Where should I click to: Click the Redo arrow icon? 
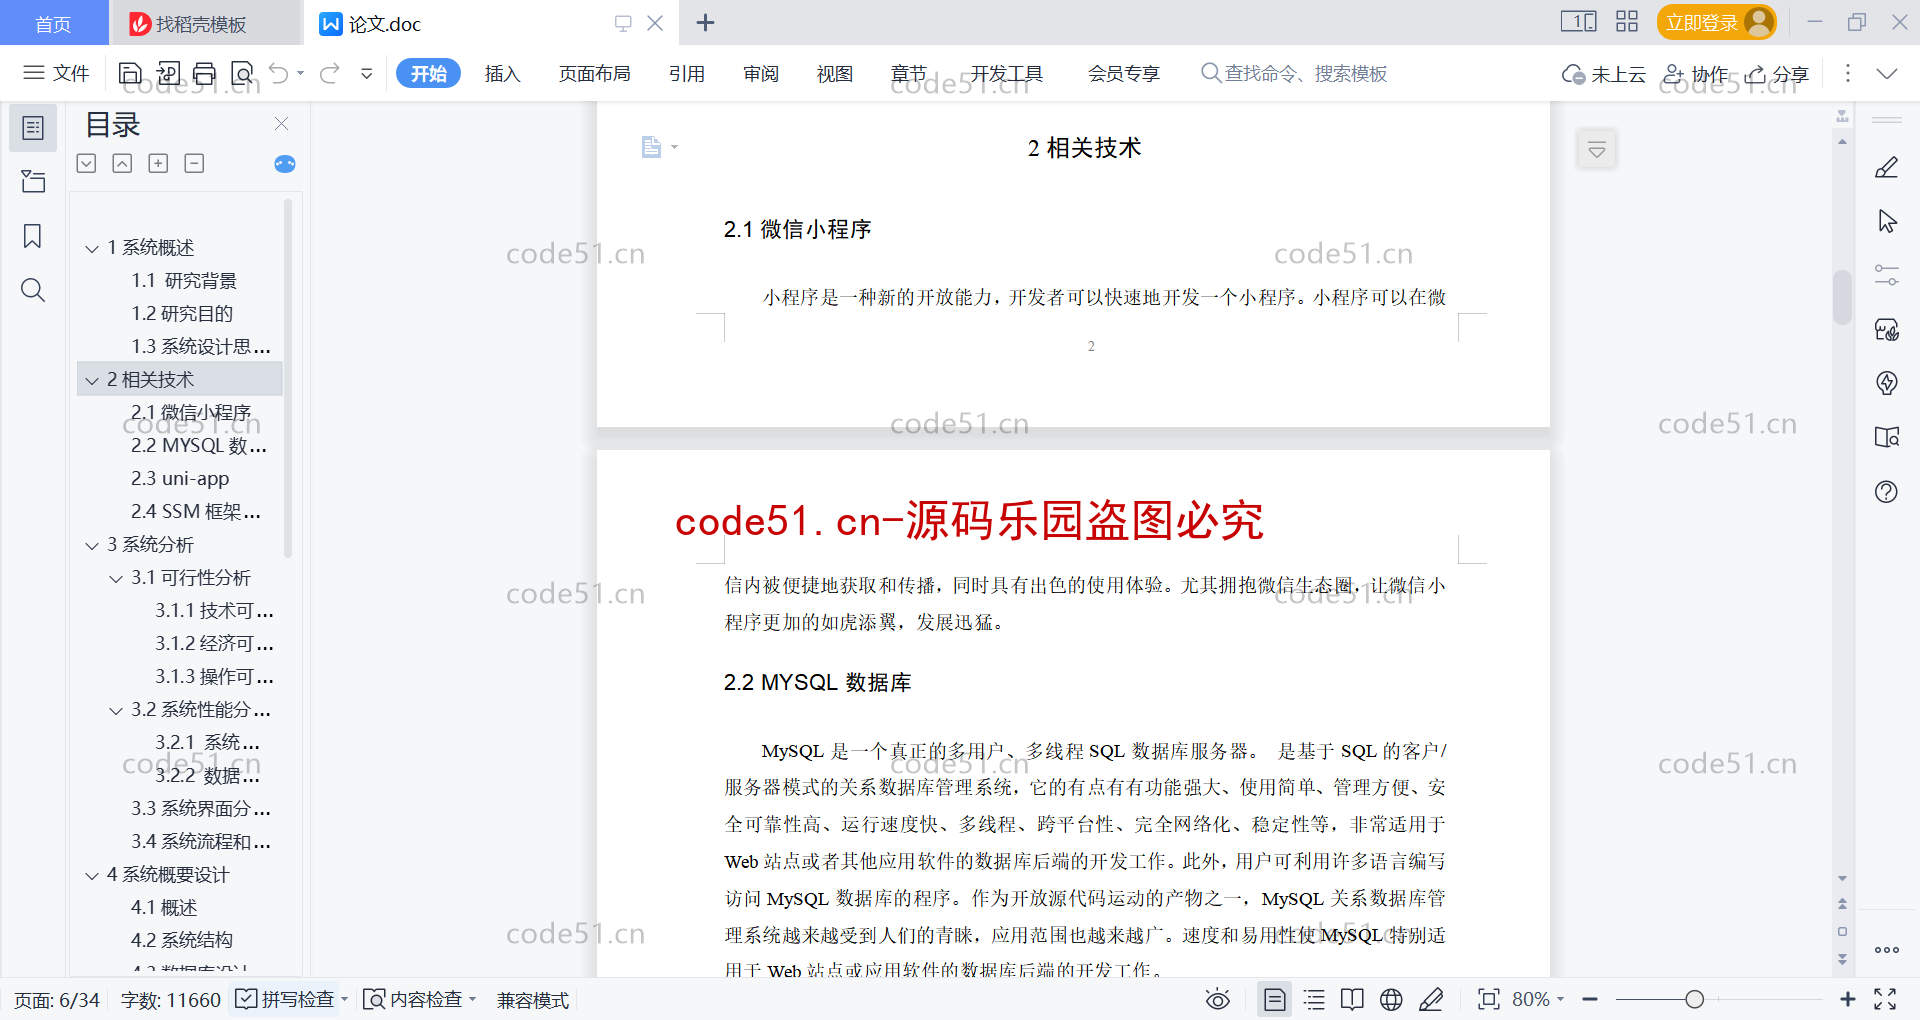(330, 73)
